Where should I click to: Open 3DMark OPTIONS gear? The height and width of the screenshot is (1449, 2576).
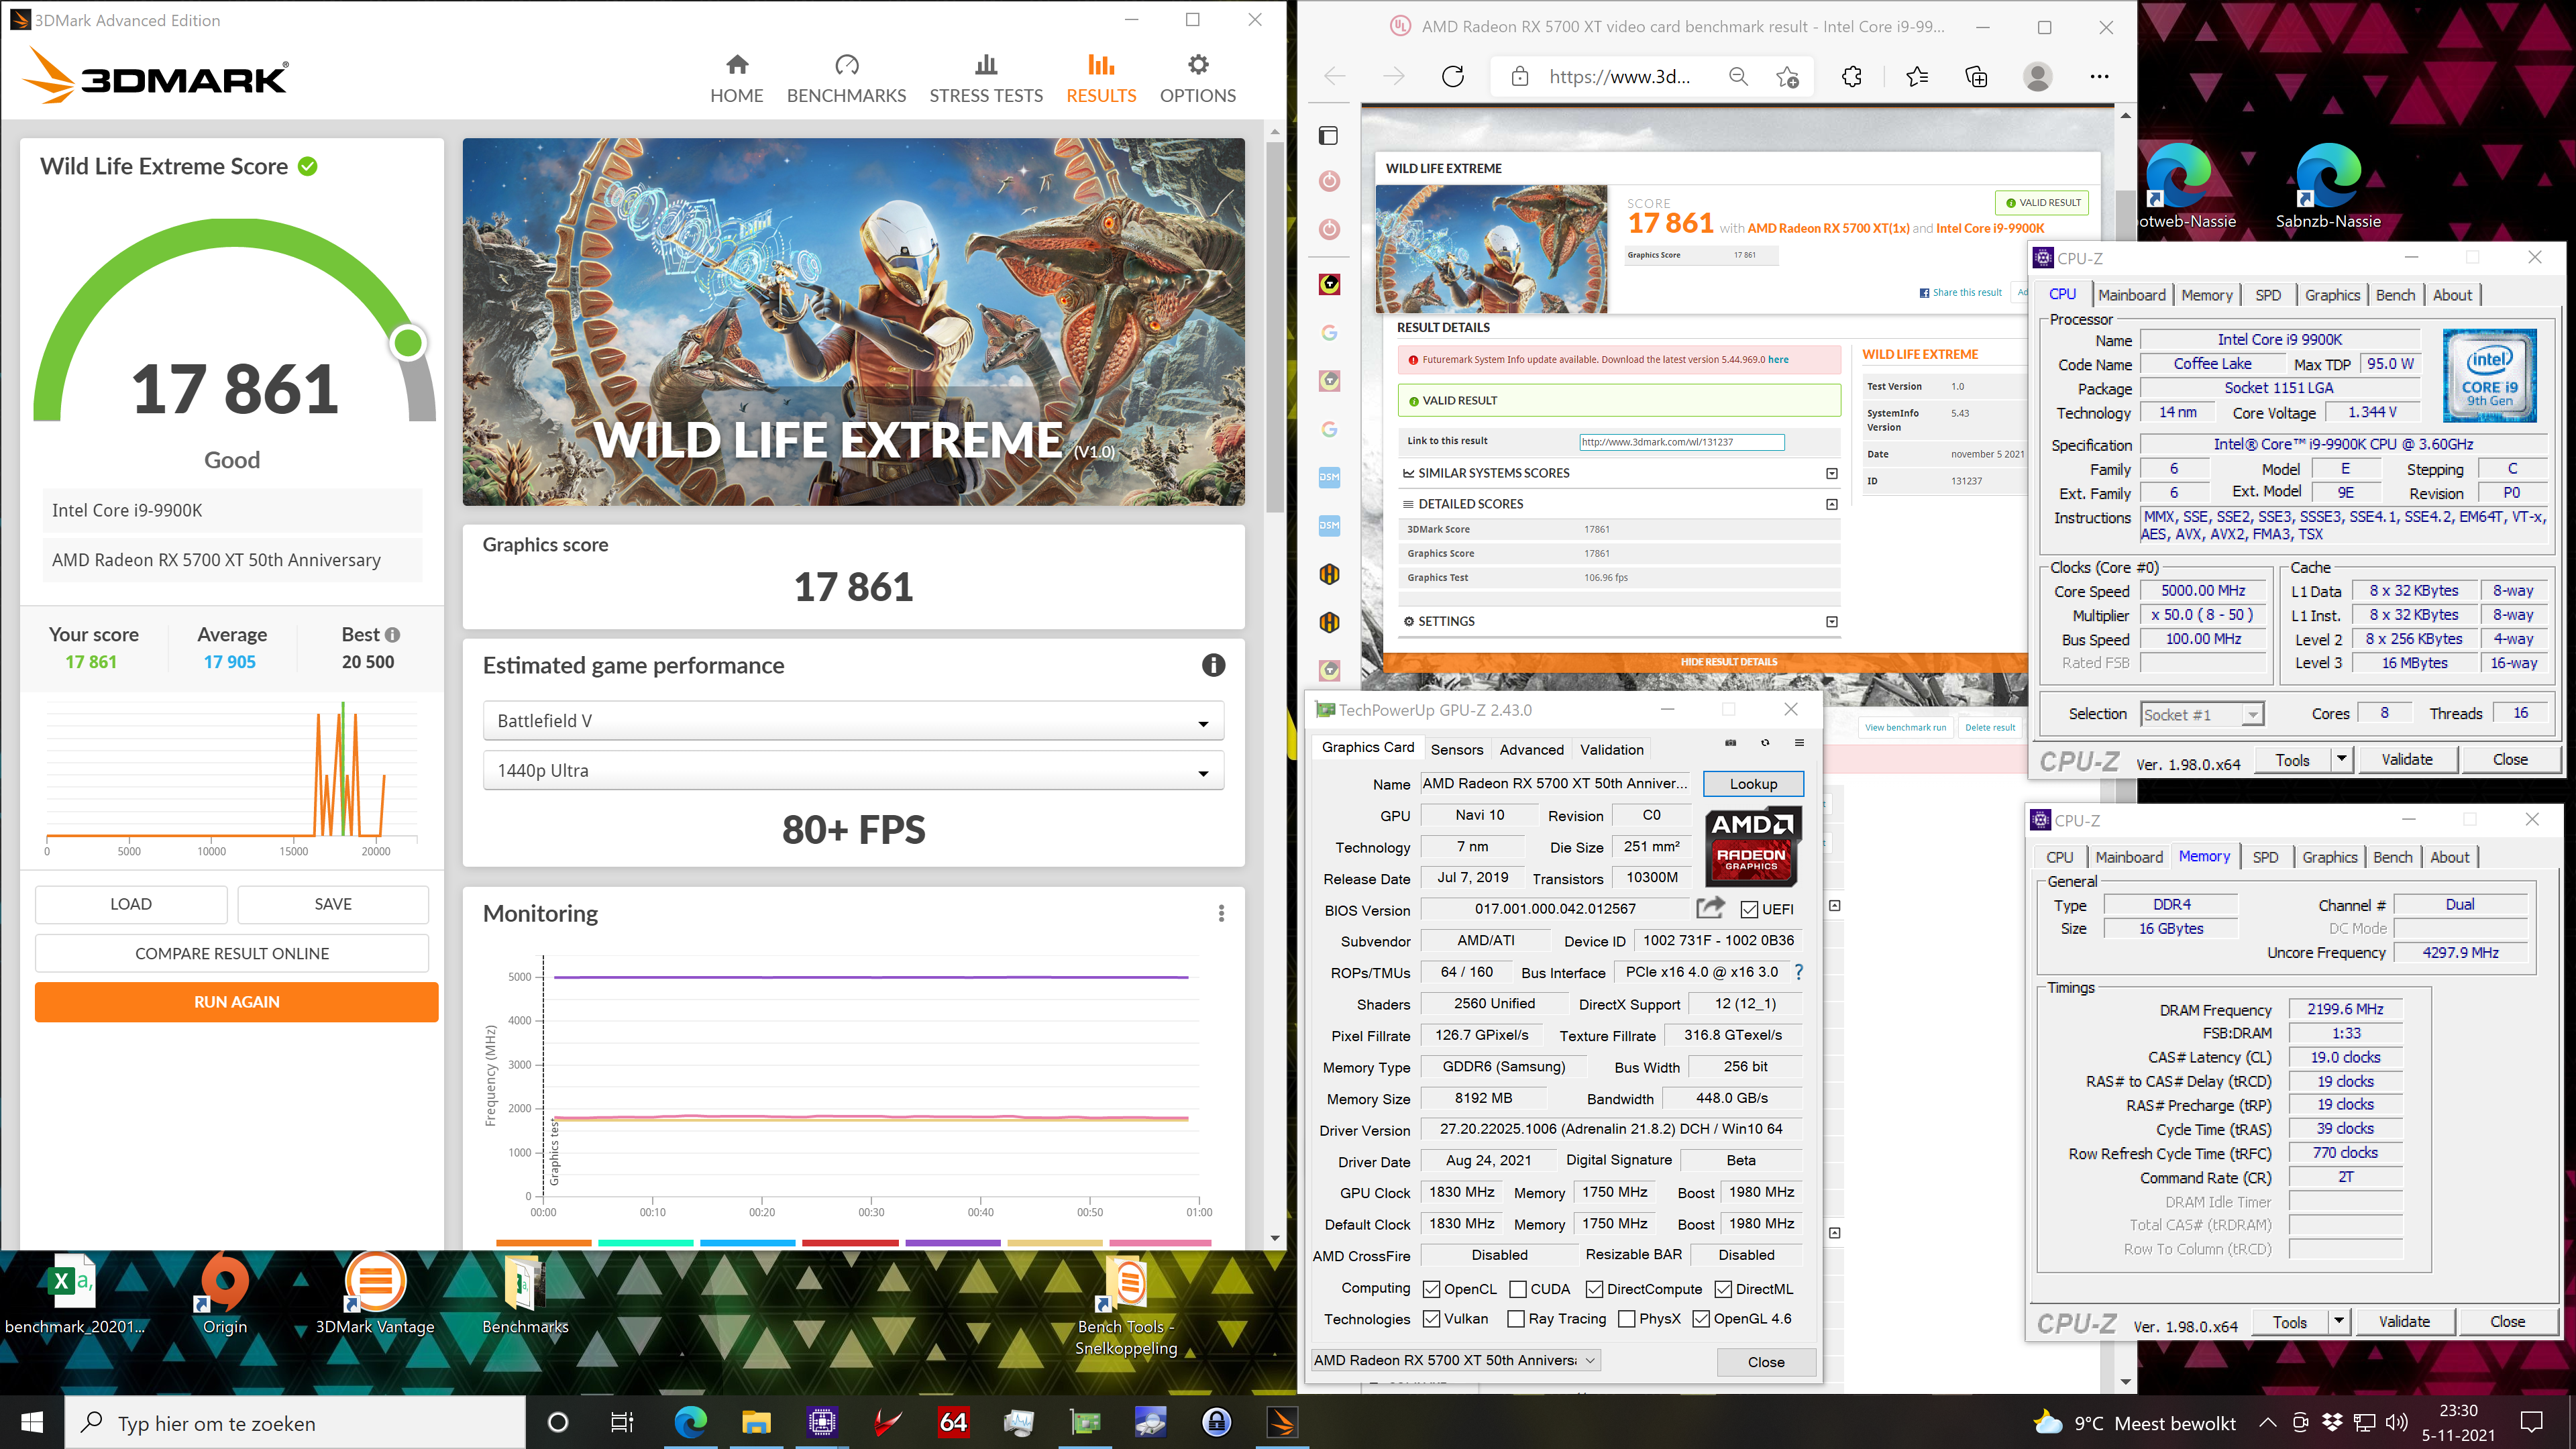tap(1197, 79)
